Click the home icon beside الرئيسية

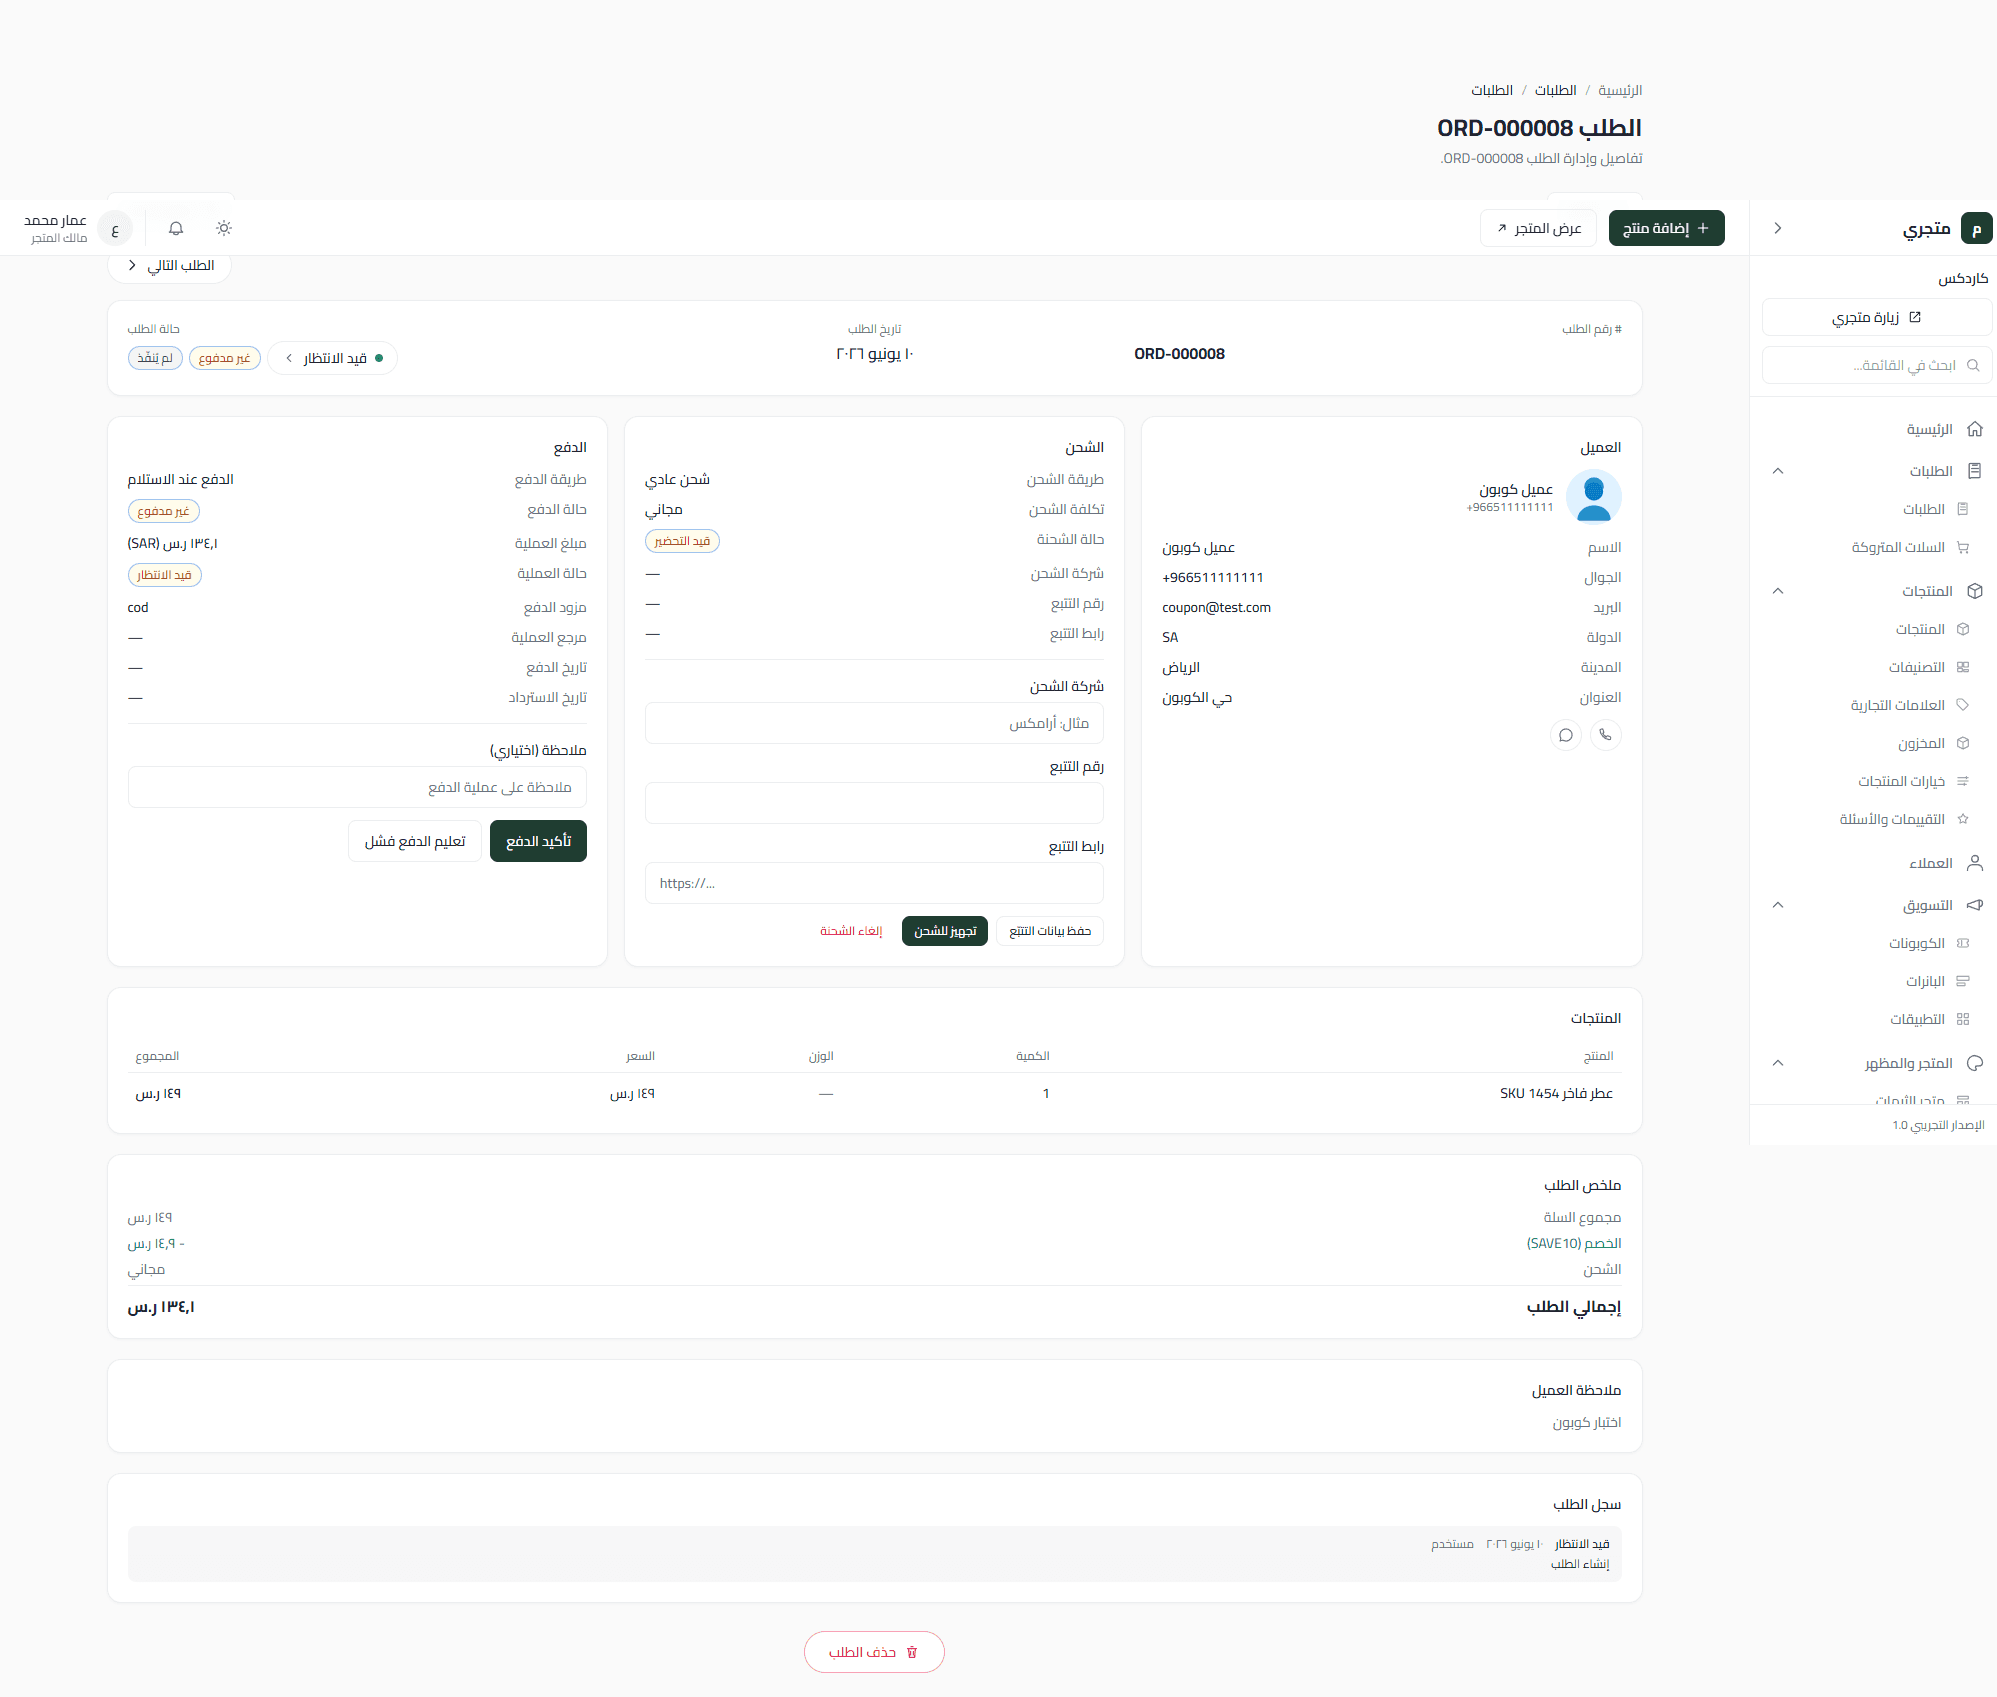(x=1975, y=429)
